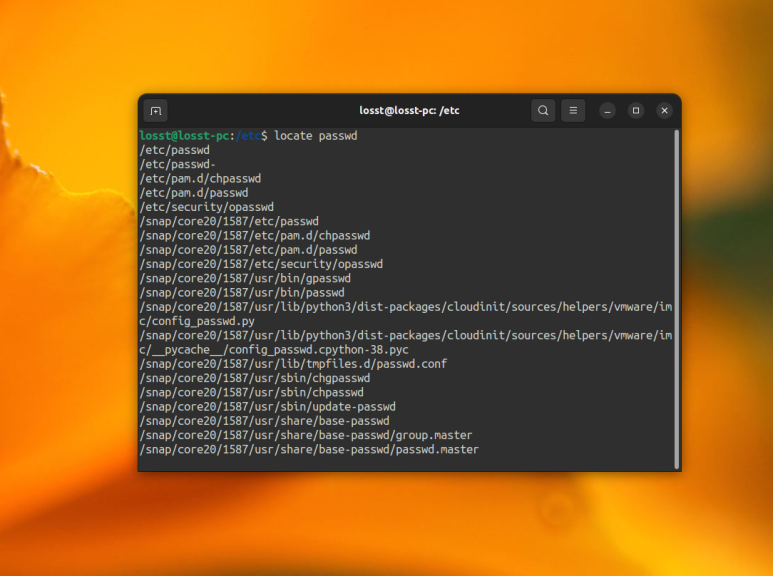
Task: Click the line '/etc/pam.d/passwd'
Action: [194, 193]
